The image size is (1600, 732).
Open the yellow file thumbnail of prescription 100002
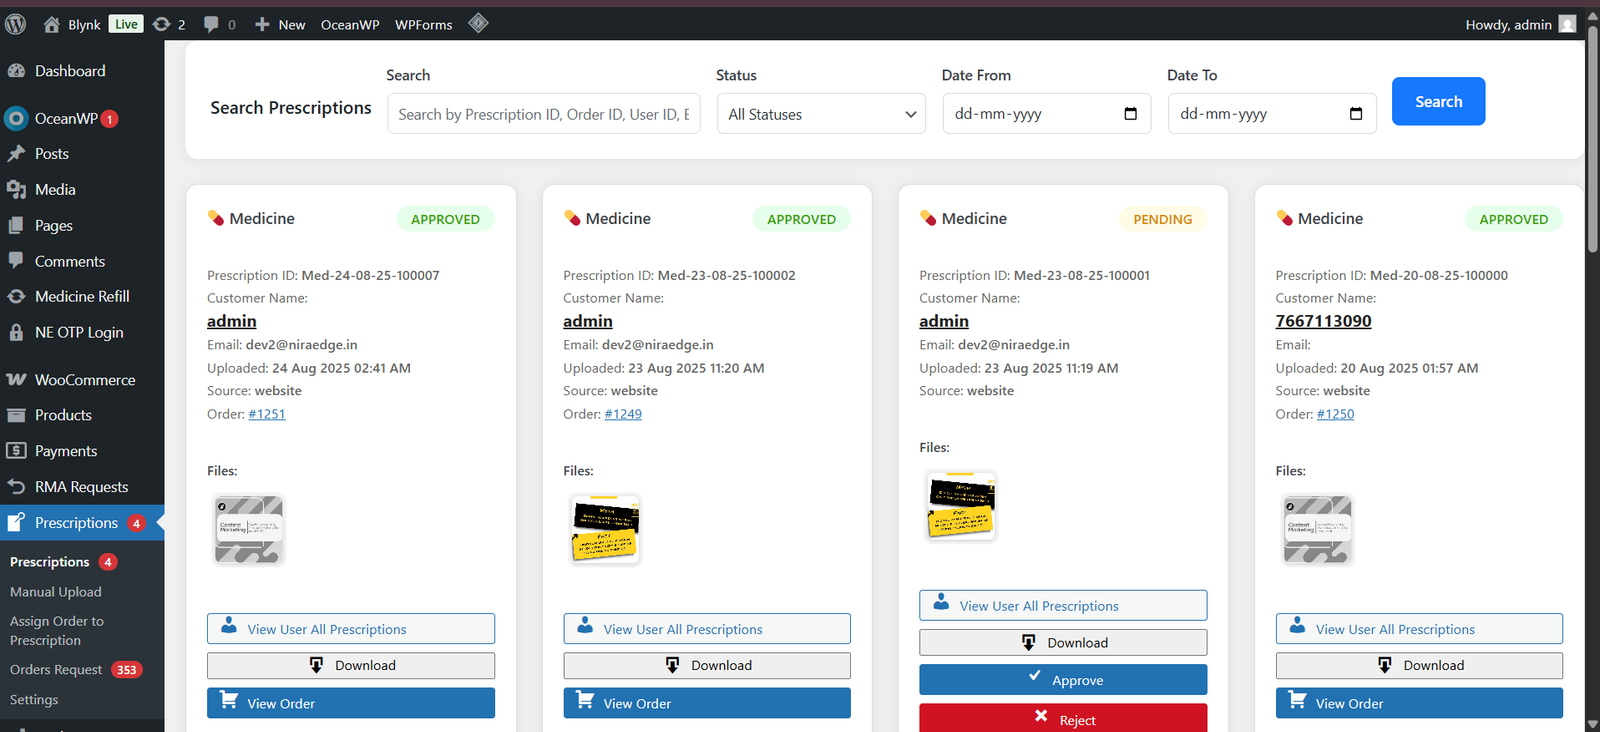pos(605,529)
